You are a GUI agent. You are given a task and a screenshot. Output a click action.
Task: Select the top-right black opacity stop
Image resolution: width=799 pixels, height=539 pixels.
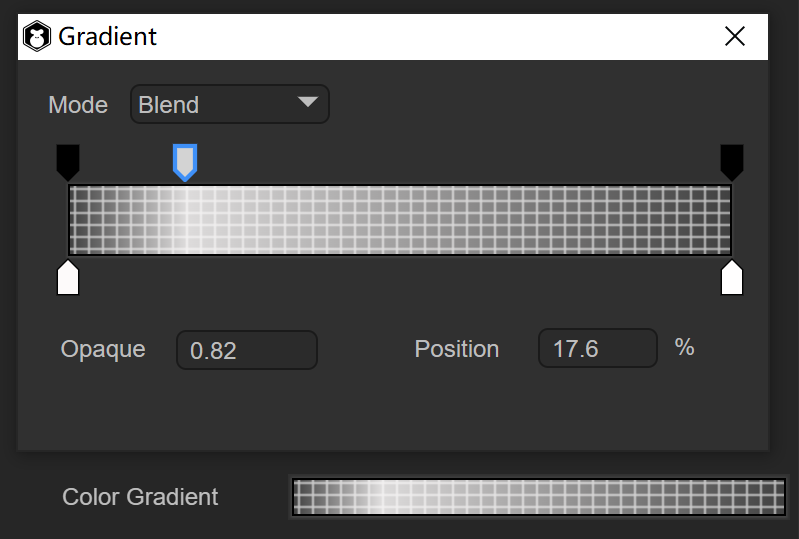pos(732,160)
